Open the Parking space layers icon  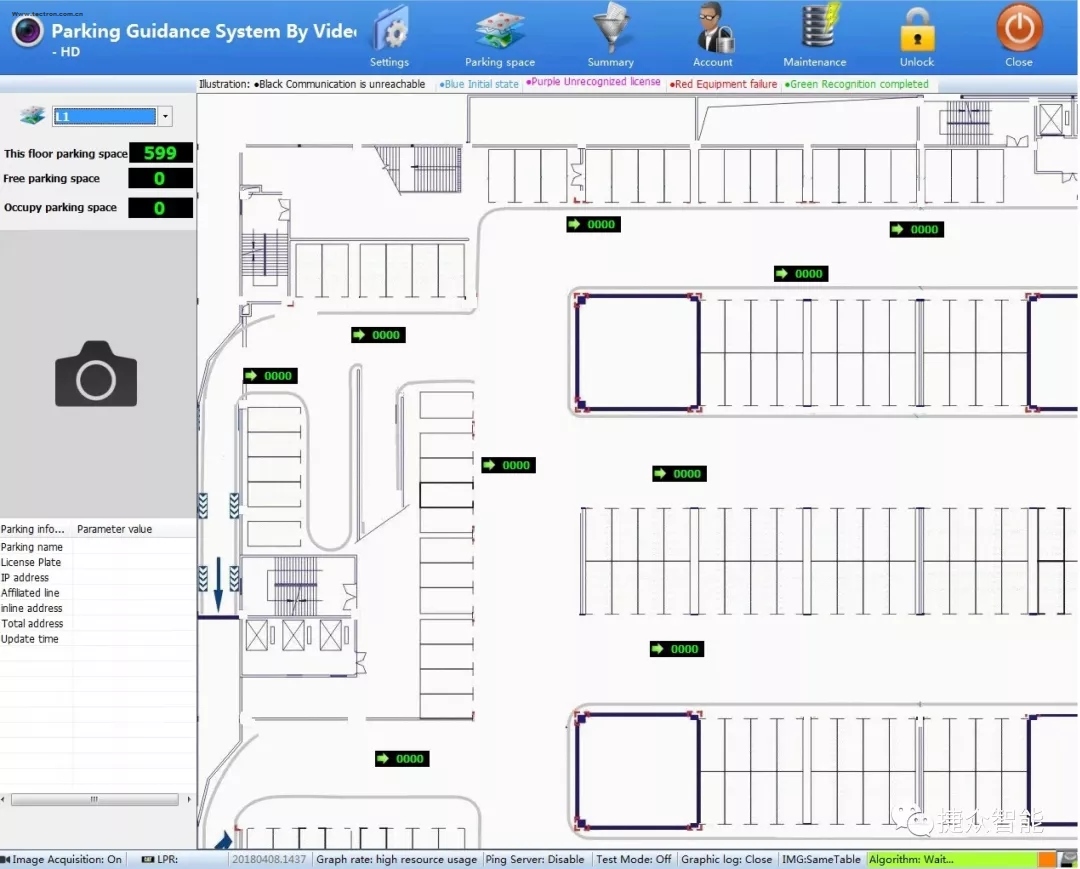(x=500, y=29)
